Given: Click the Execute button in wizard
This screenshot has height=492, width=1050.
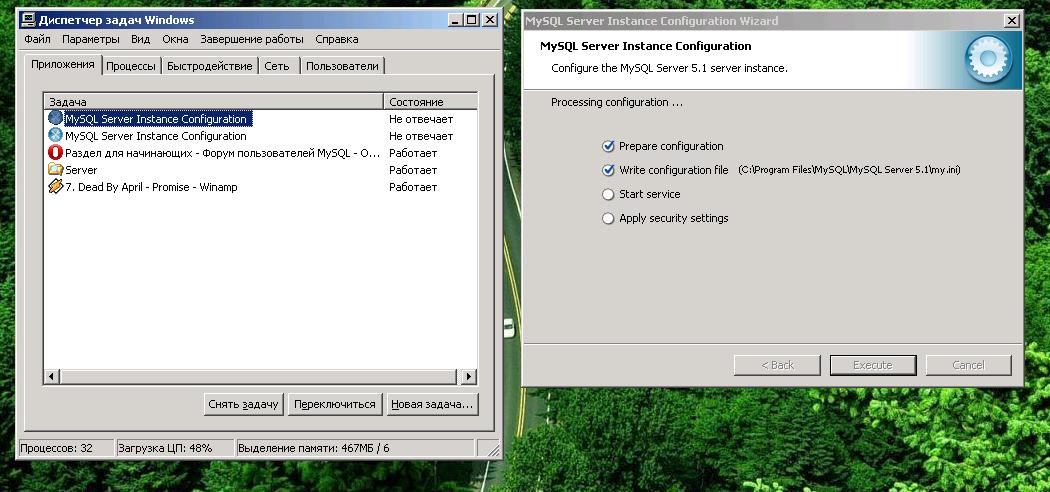Looking at the screenshot, I should tap(872, 365).
